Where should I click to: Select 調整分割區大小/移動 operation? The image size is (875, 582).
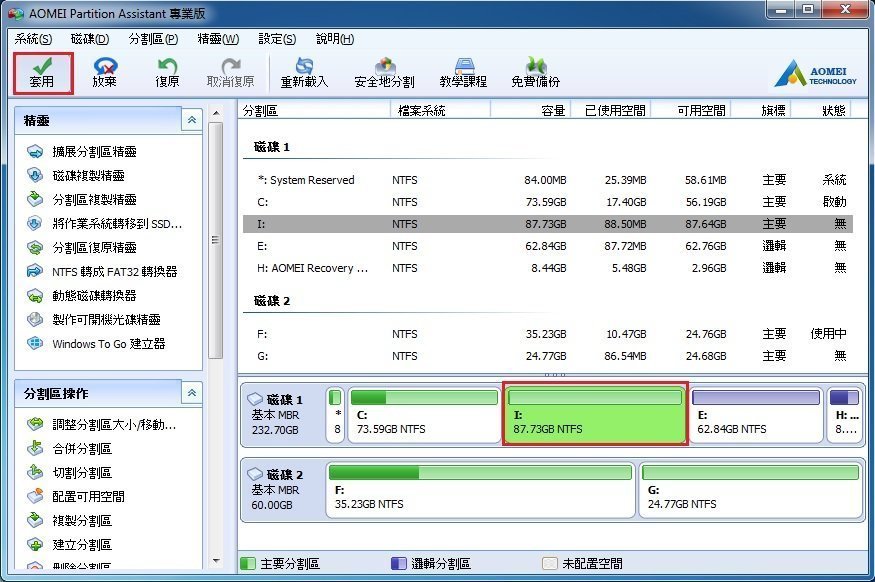pos(102,425)
